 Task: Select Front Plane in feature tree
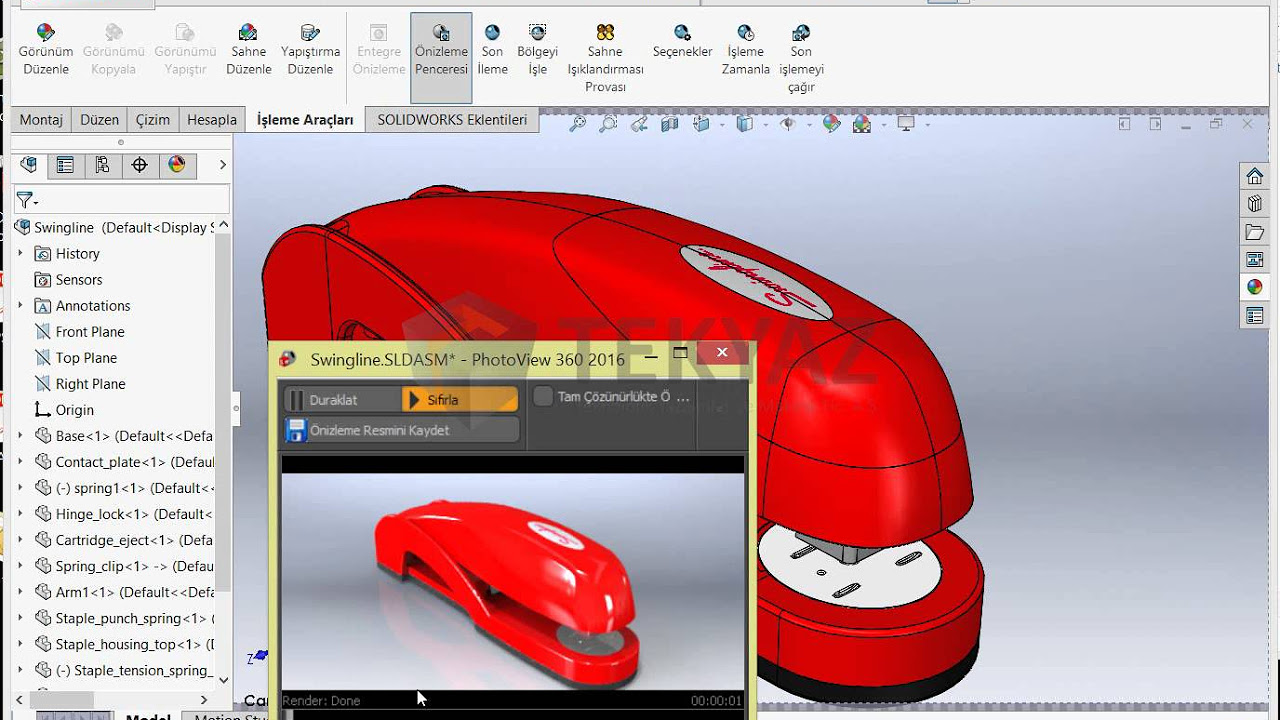click(89, 332)
